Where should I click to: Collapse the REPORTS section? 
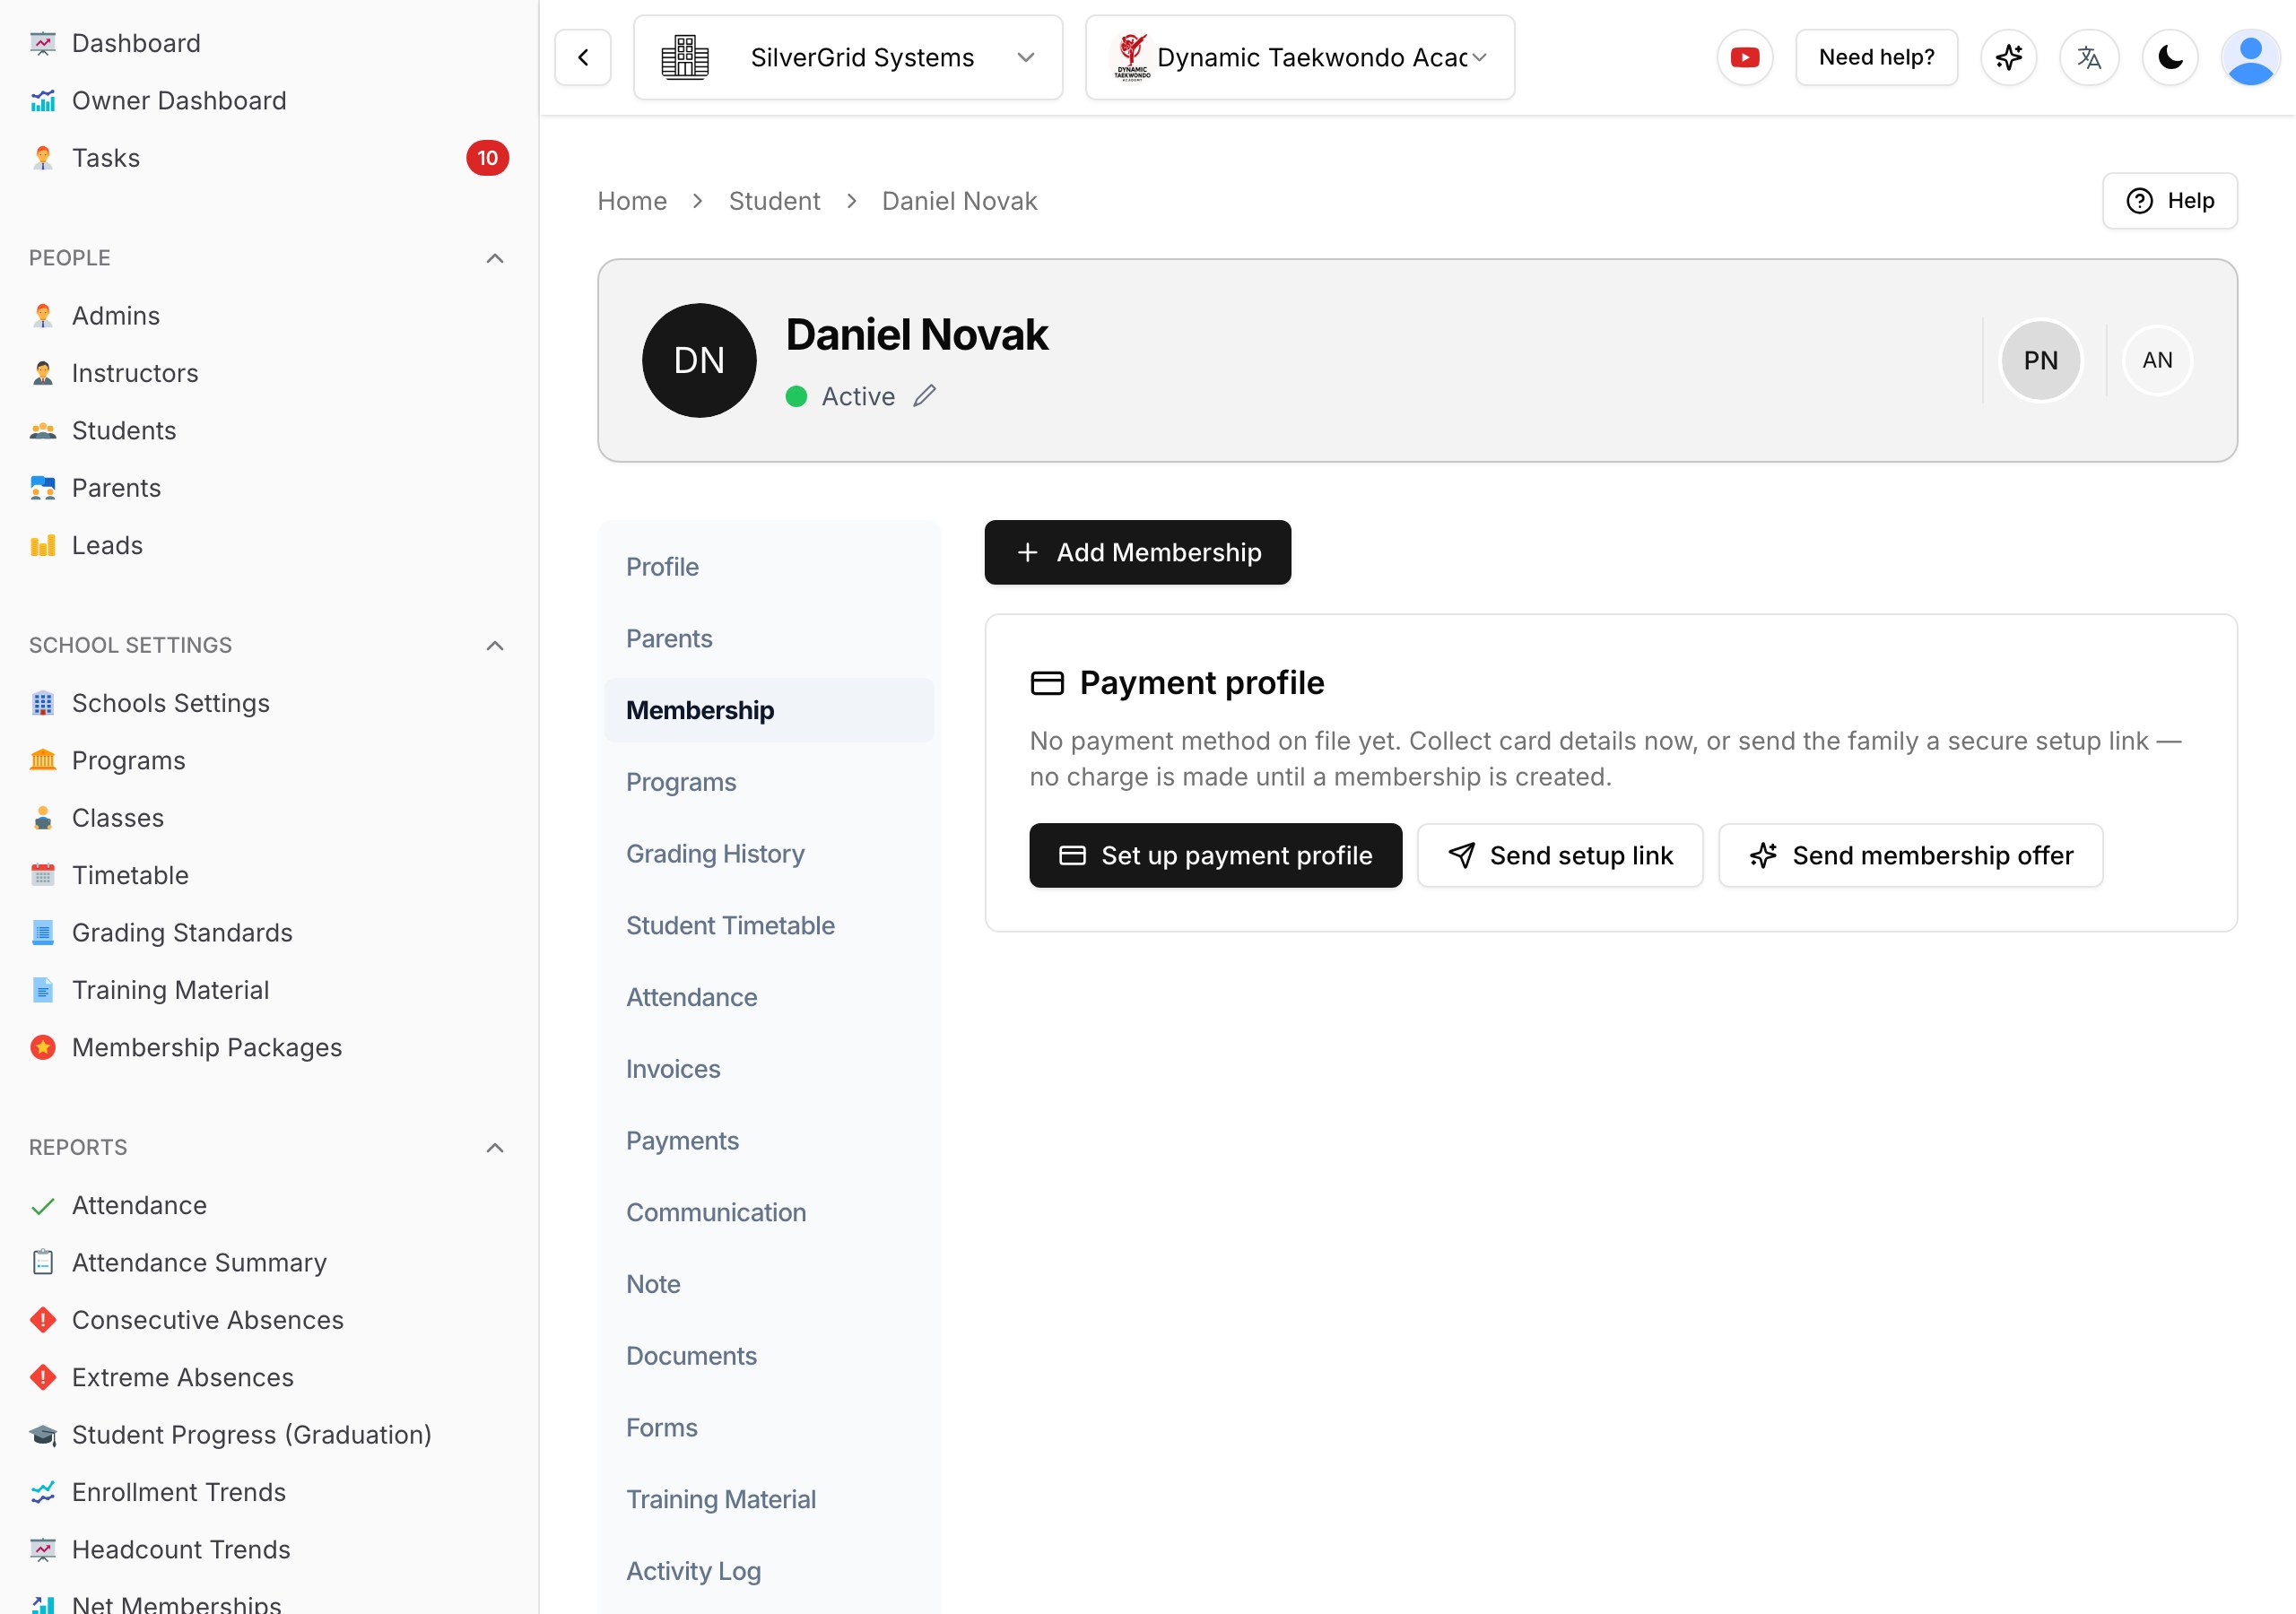pyautogui.click(x=494, y=1148)
